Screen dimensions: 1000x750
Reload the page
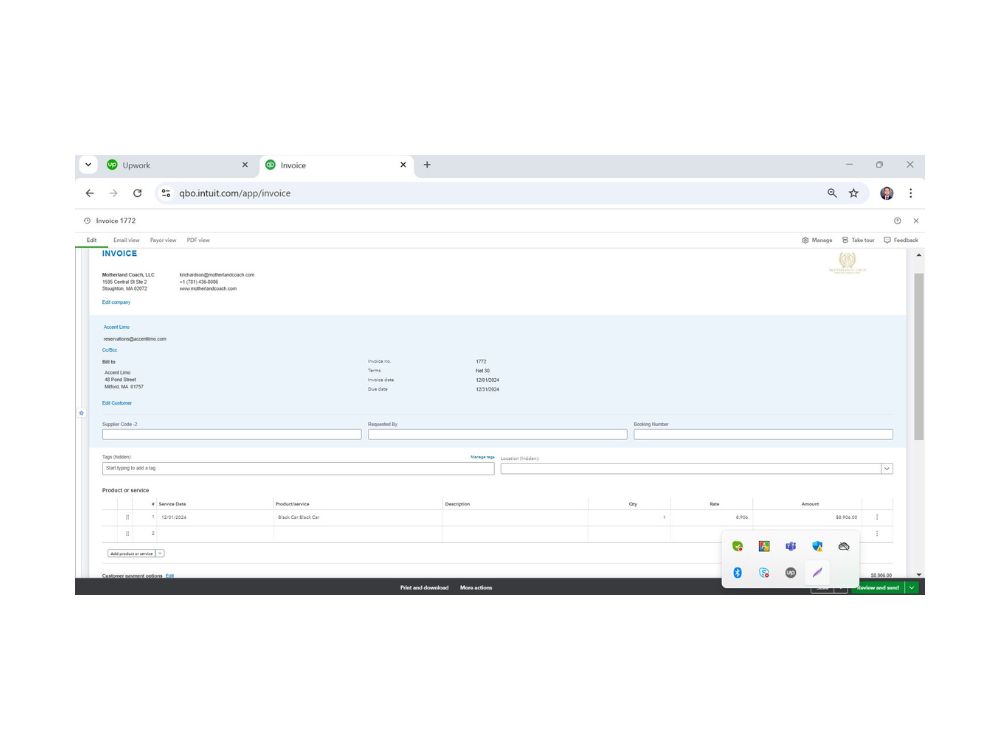pos(137,193)
